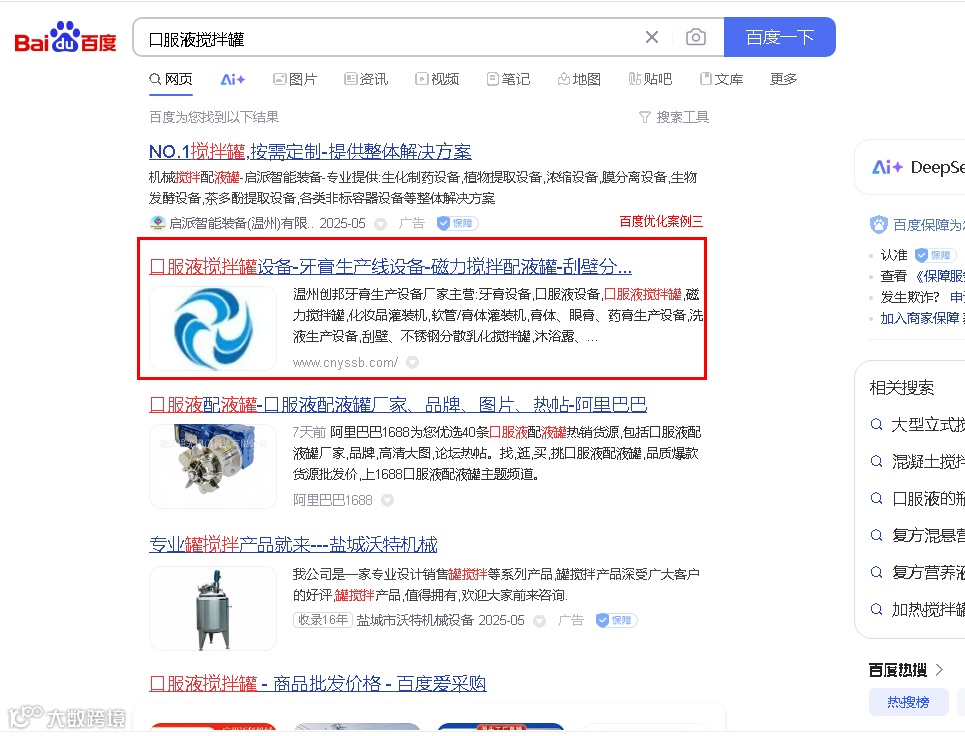This screenshot has height=736, width=965.
Task: Open the 口服液搅拌罐设备-牙膏生产线设备 result link
Action: (x=390, y=266)
